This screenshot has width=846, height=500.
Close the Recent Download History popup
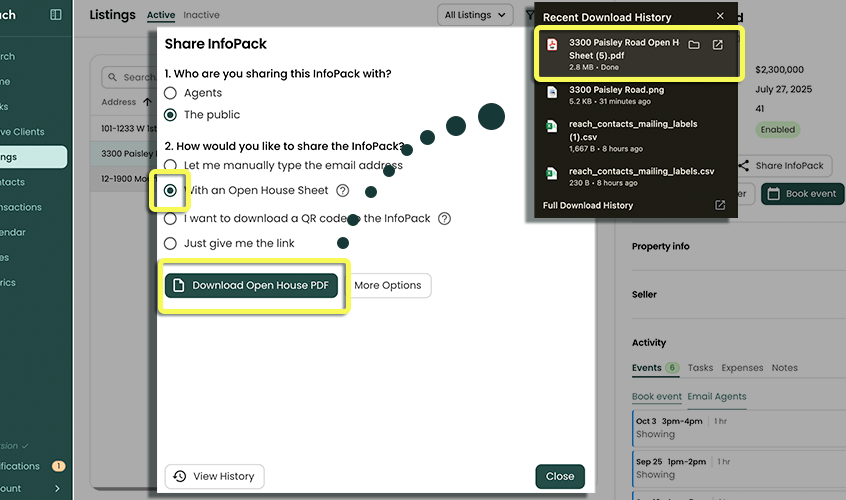720,16
